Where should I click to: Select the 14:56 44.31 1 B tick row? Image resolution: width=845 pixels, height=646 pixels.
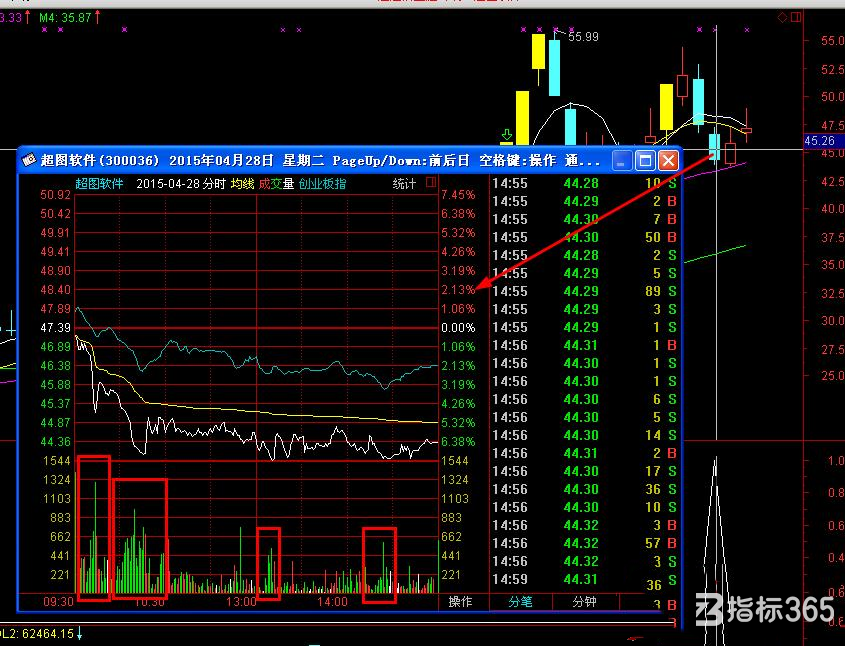pos(585,345)
